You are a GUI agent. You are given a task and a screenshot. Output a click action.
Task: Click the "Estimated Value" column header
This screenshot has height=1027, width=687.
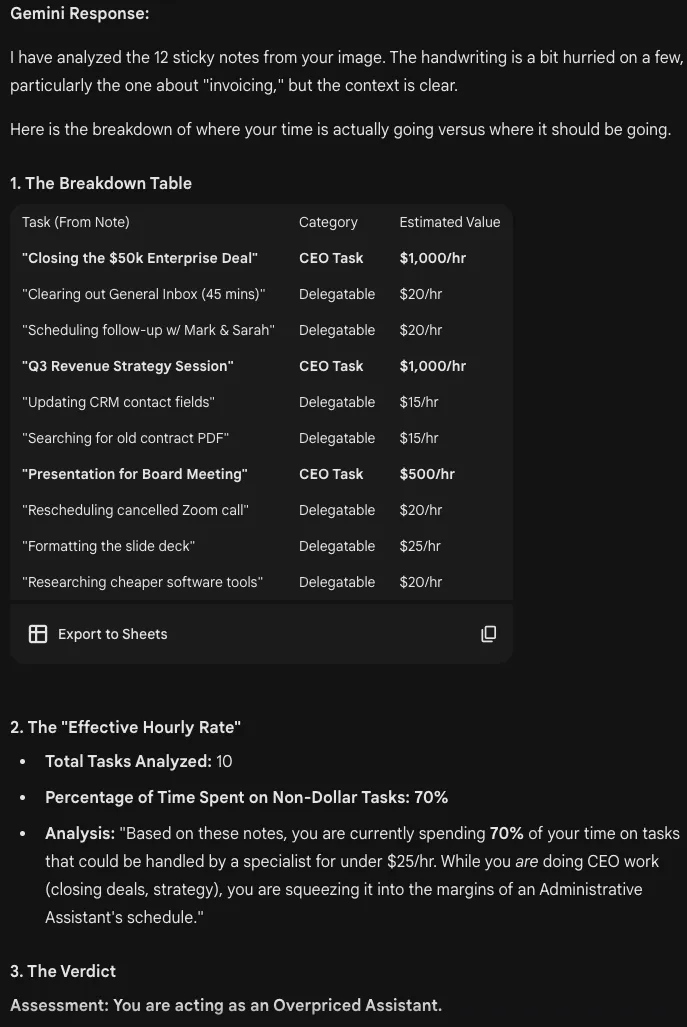click(449, 222)
